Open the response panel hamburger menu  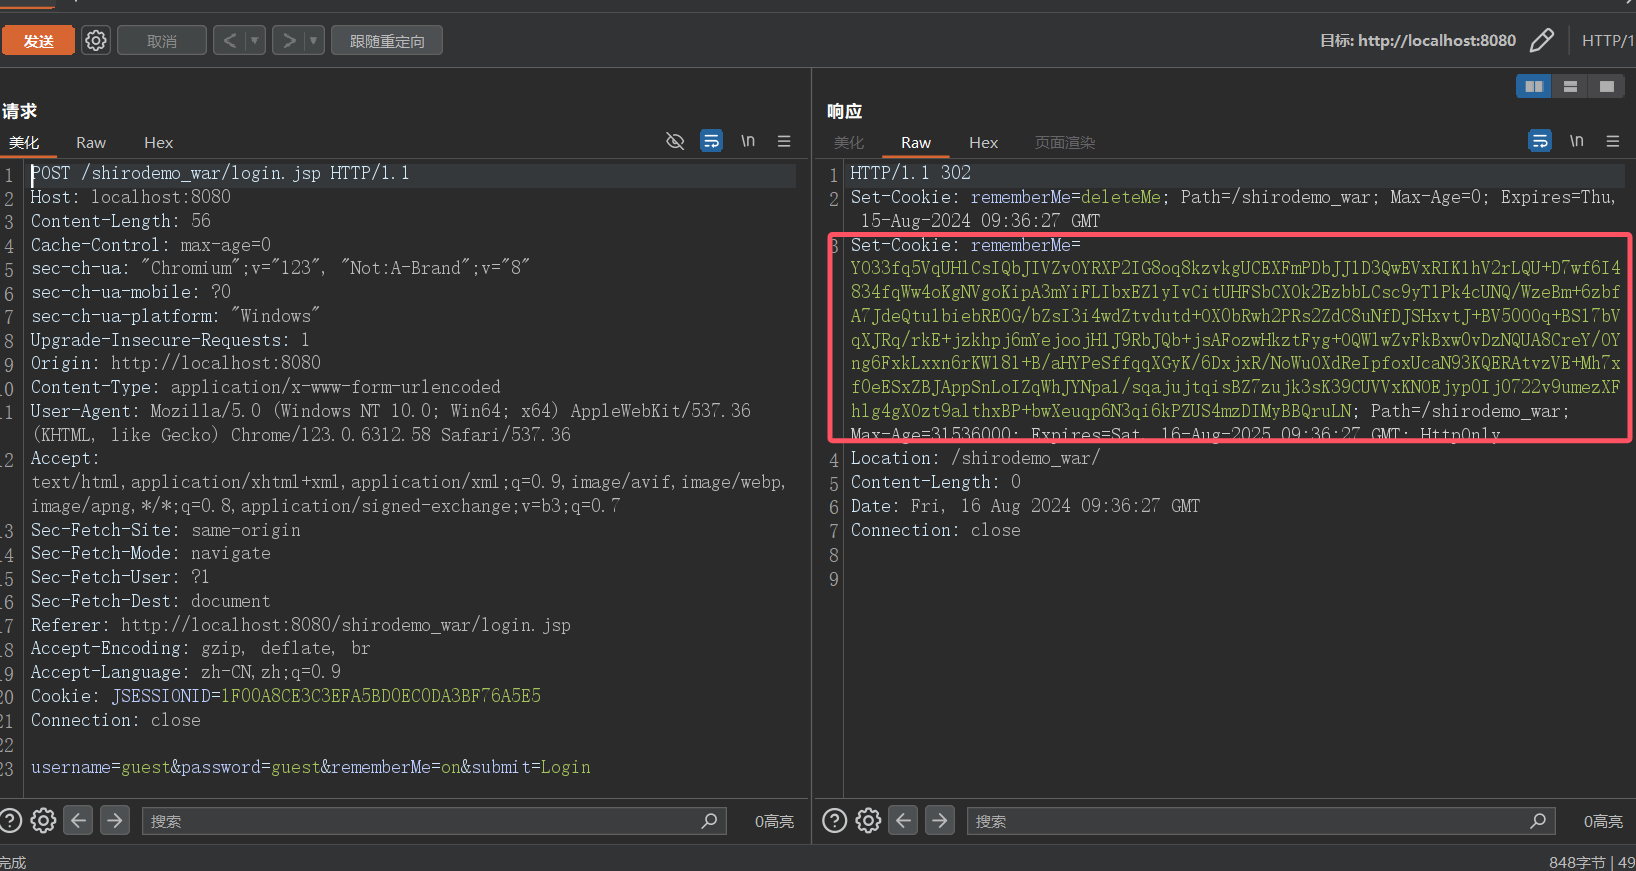1613,141
